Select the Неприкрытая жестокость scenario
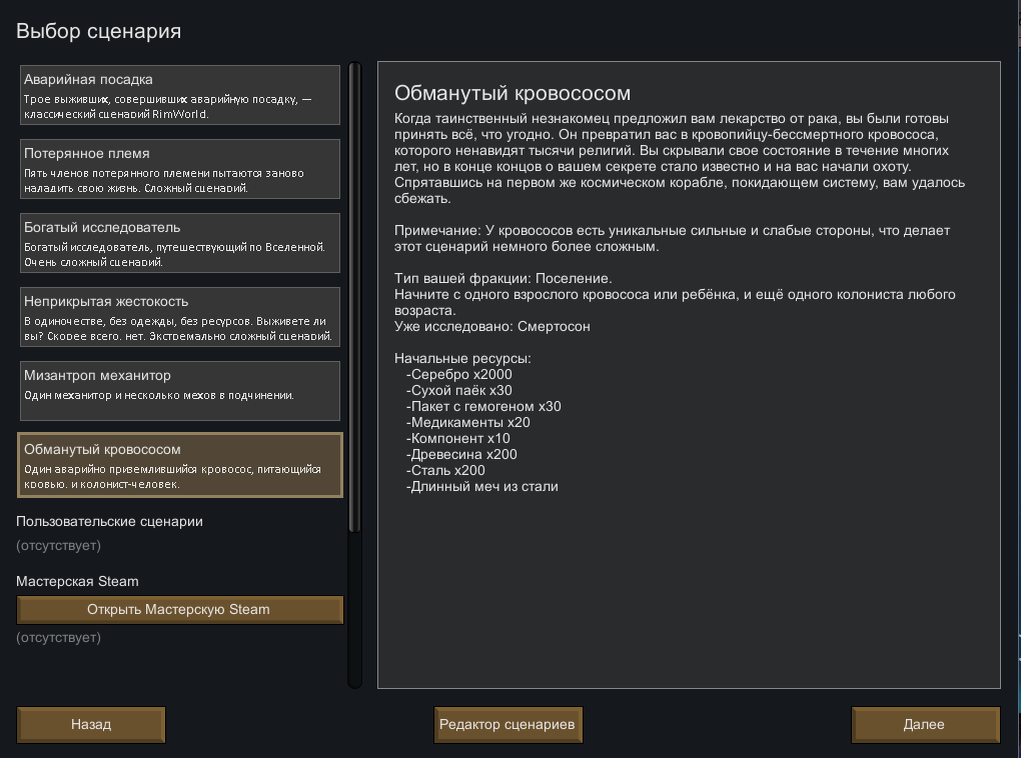The image size is (1021, 758). coord(180,317)
